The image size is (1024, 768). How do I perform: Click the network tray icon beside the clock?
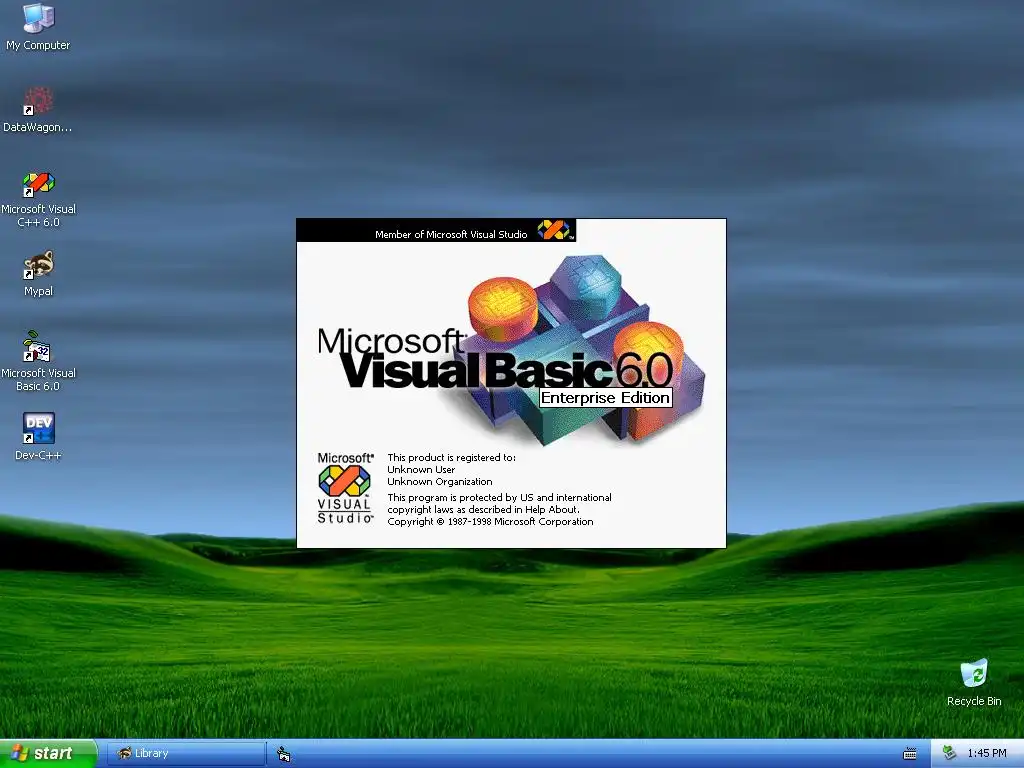(950, 753)
